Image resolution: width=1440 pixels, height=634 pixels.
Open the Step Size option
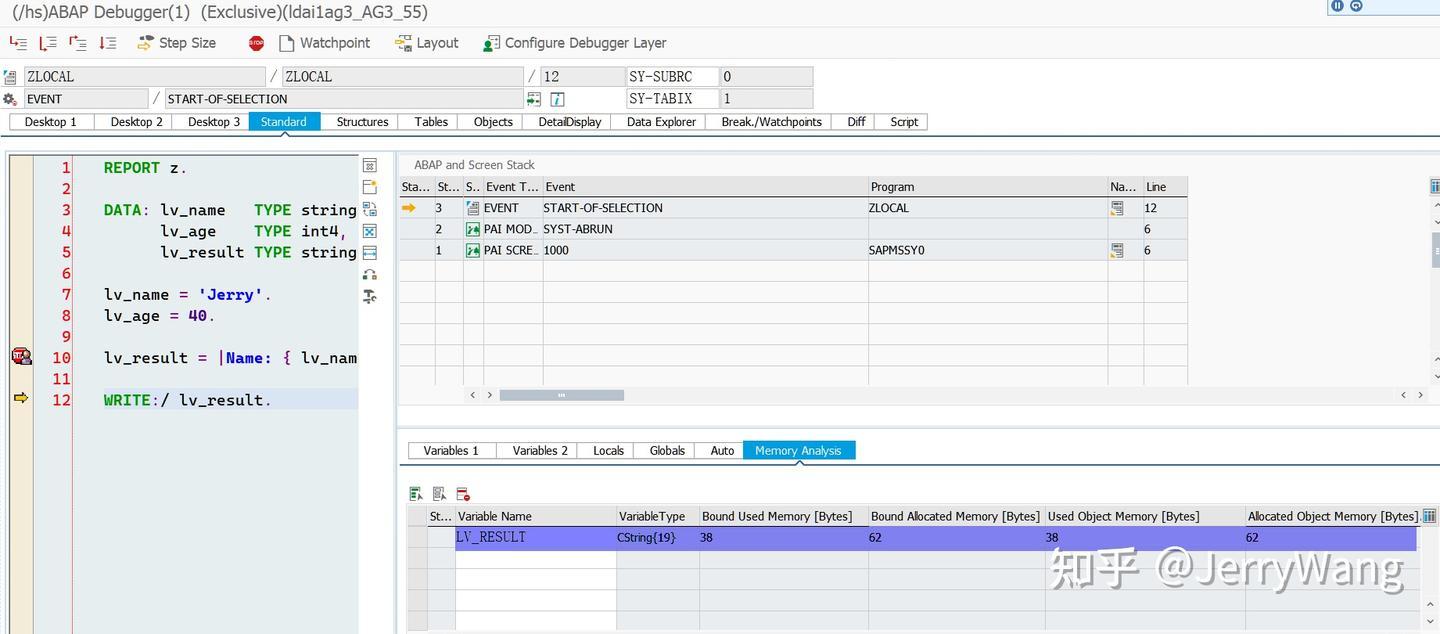176,43
